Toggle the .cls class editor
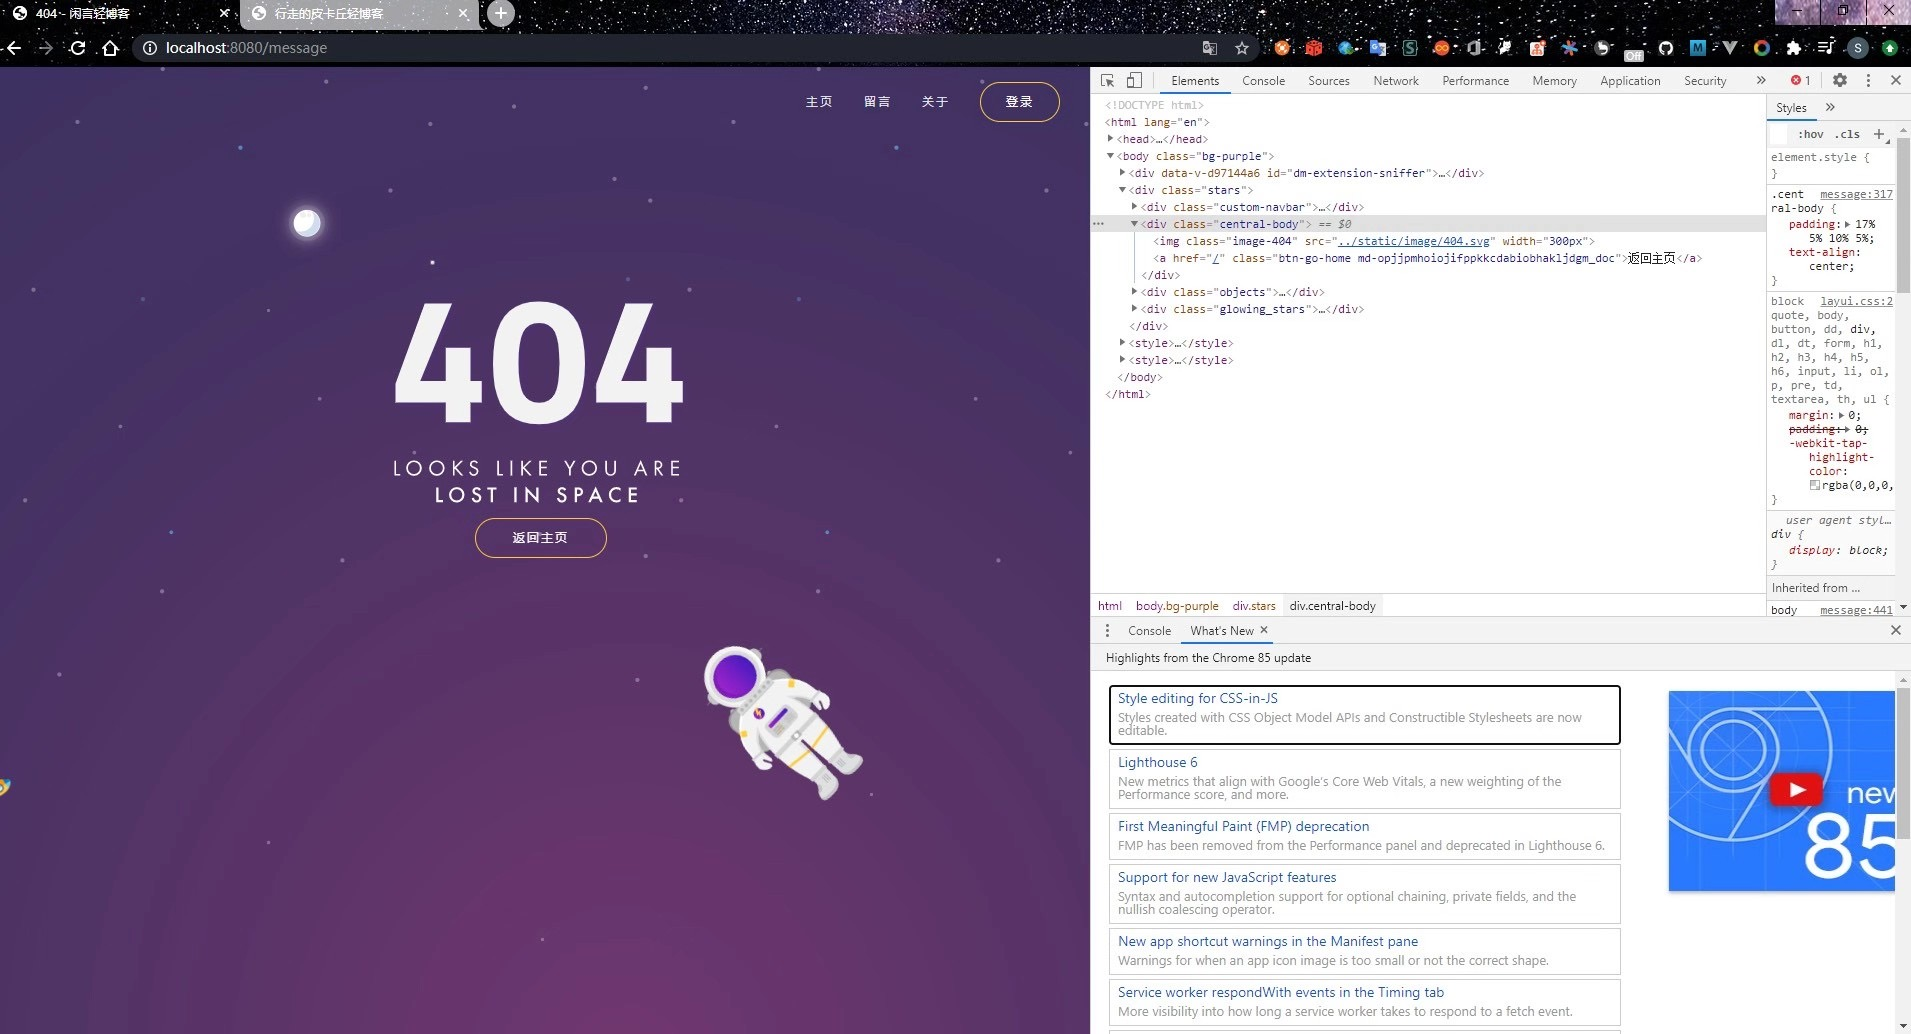Image resolution: width=1911 pixels, height=1034 pixels. [1847, 134]
